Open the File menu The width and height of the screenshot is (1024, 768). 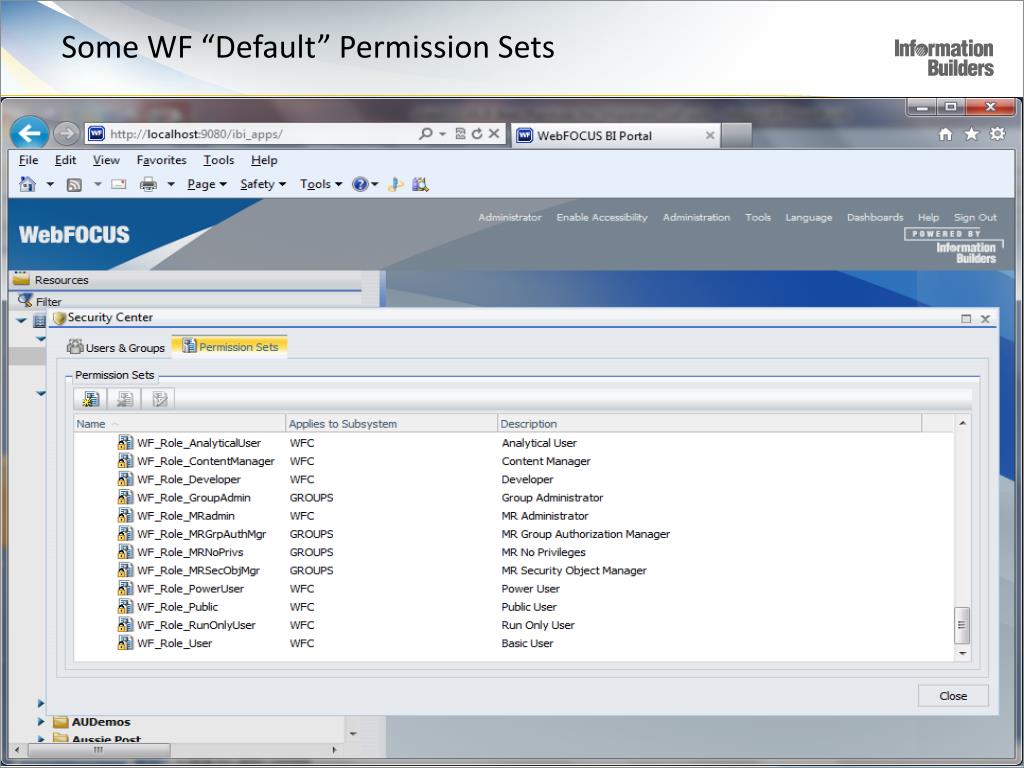click(29, 160)
